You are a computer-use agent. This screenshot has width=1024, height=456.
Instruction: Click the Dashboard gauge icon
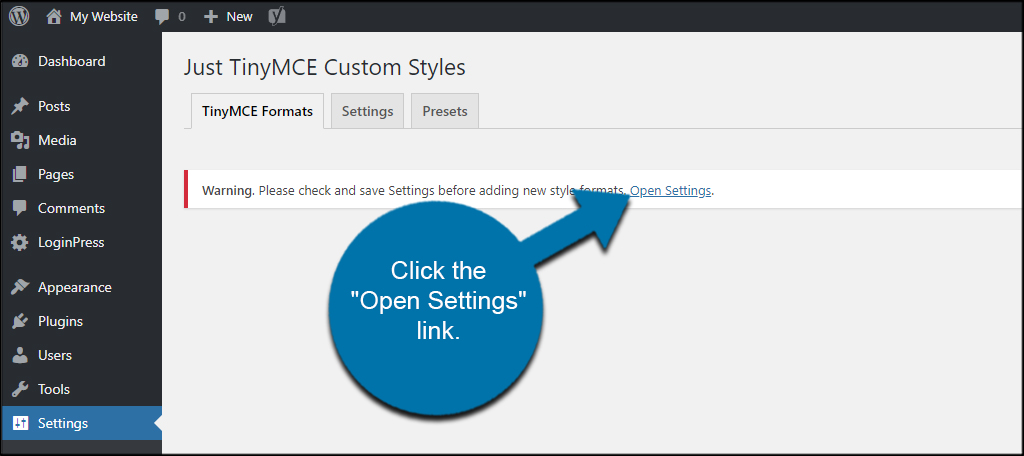pyautogui.click(x=20, y=61)
